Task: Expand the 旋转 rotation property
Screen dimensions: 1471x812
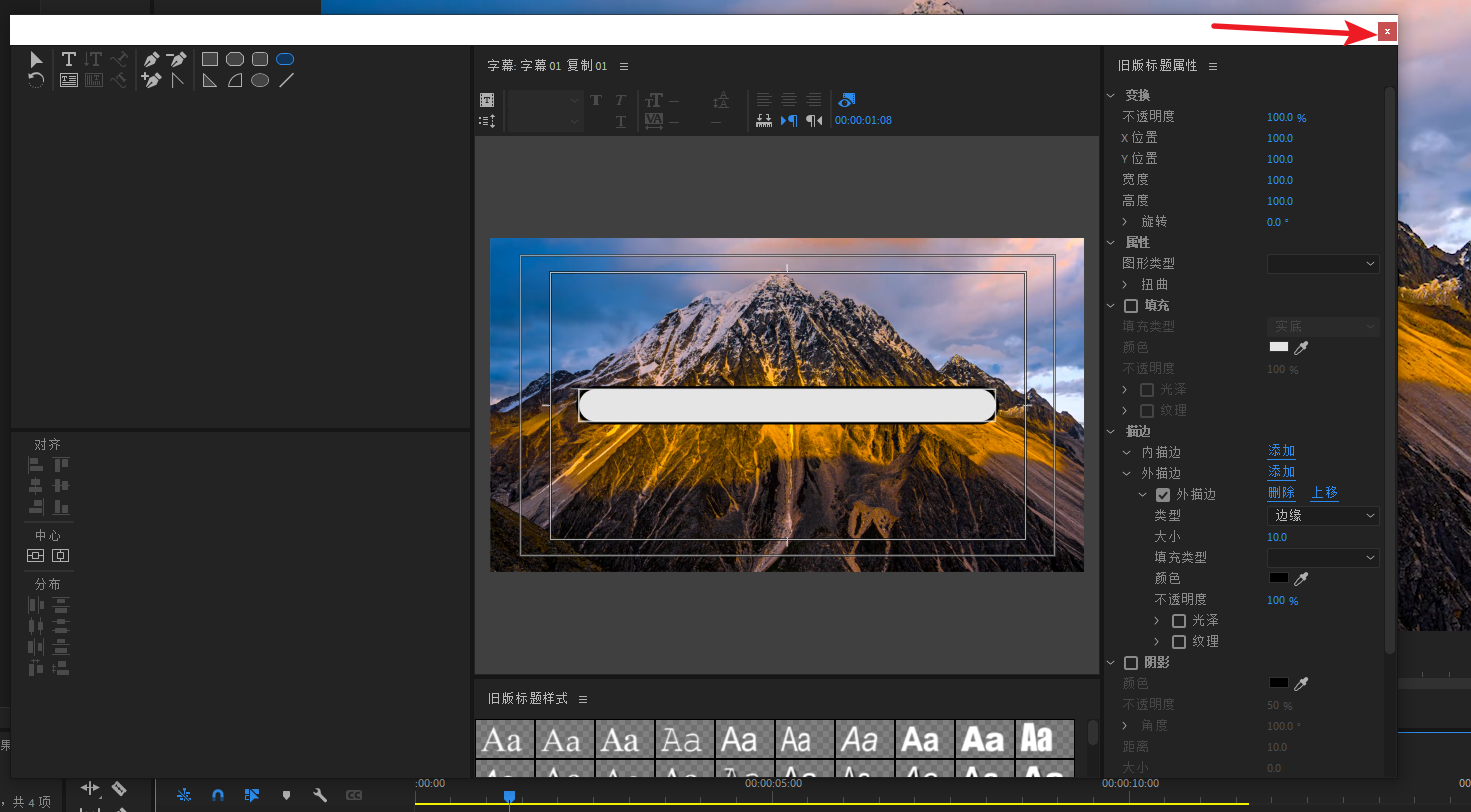Action: tap(1125, 222)
